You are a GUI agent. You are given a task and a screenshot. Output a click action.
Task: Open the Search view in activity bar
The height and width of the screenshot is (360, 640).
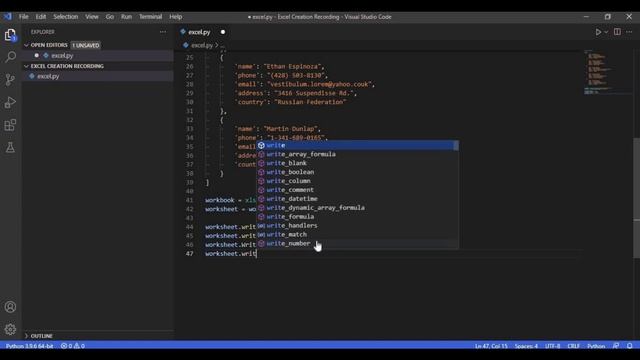[x=10, y=57]
